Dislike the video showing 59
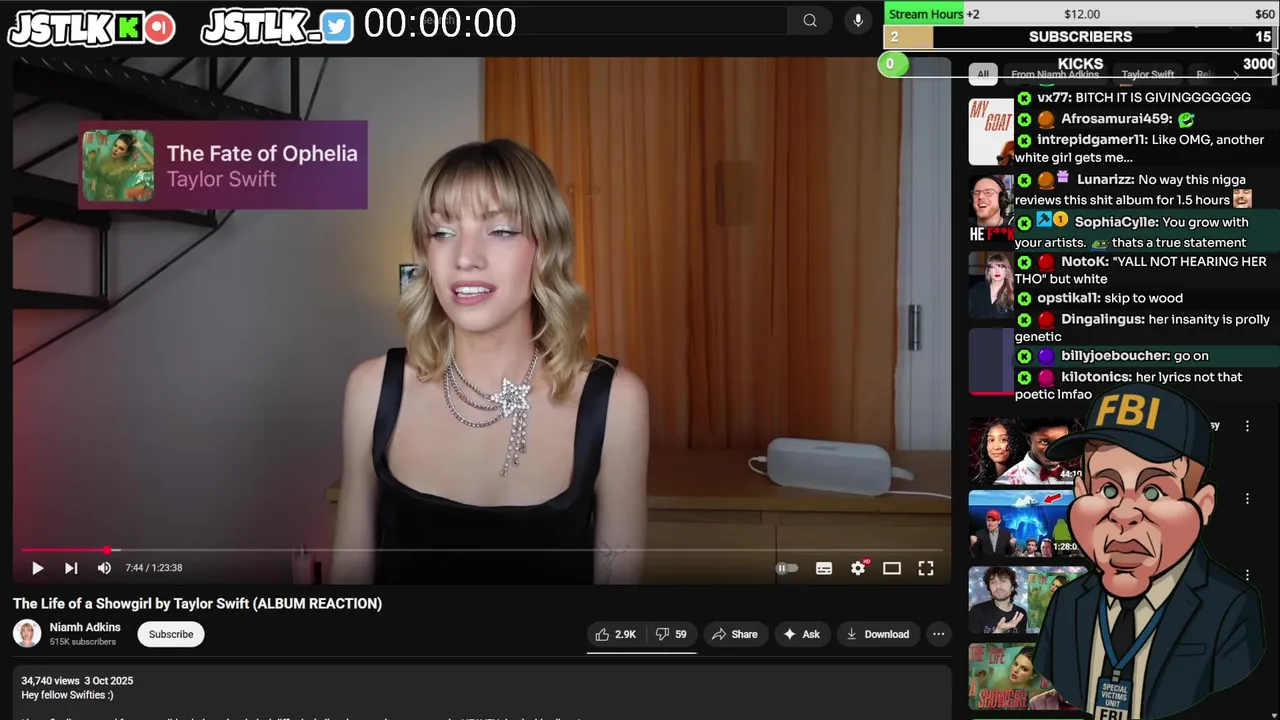 672,634
